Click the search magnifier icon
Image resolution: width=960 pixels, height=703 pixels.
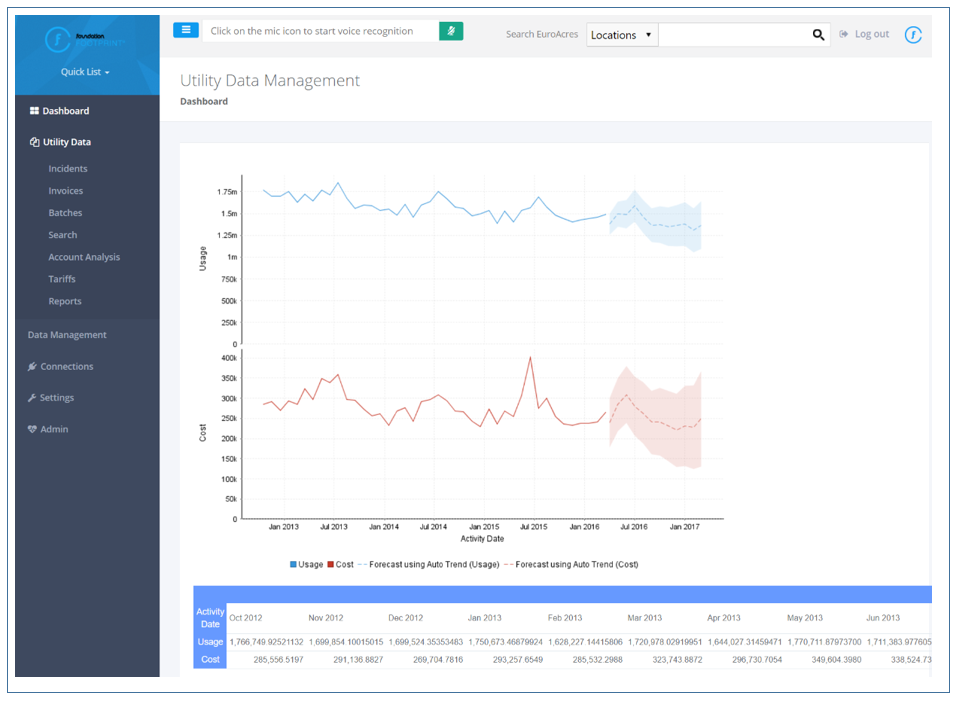point(818,34)
